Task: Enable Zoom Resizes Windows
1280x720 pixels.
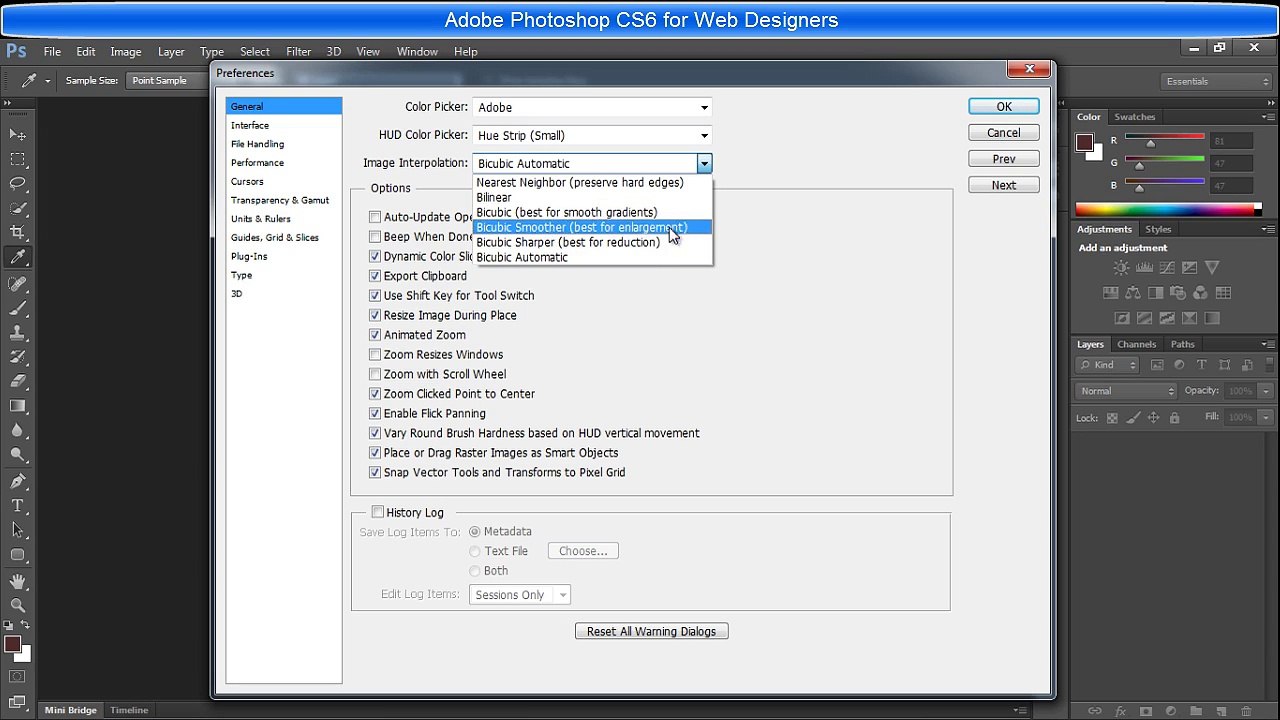Action: [375, 355]
